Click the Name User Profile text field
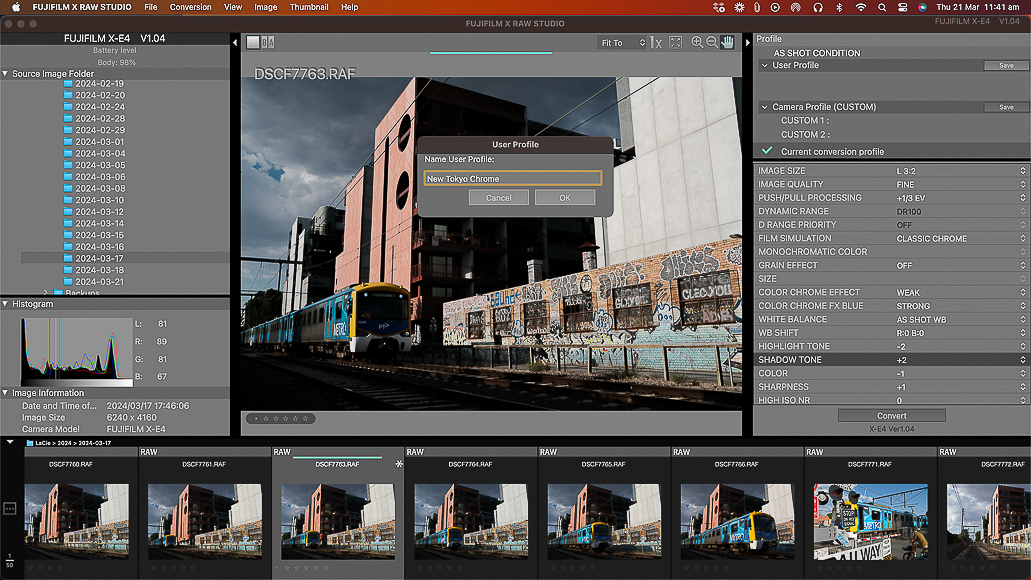Viewport: 1031px width, 580px height. pos(513,178)
